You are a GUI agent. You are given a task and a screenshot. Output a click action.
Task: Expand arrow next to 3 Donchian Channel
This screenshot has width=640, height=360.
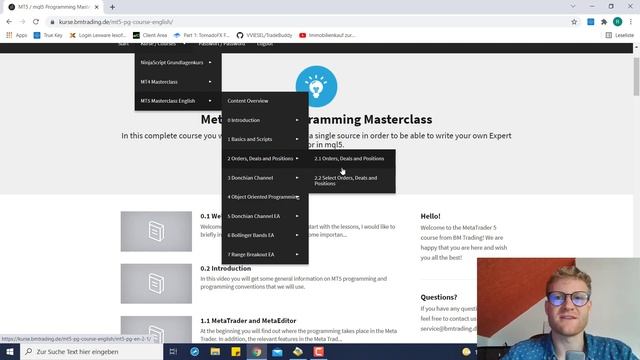pos(297,178)
